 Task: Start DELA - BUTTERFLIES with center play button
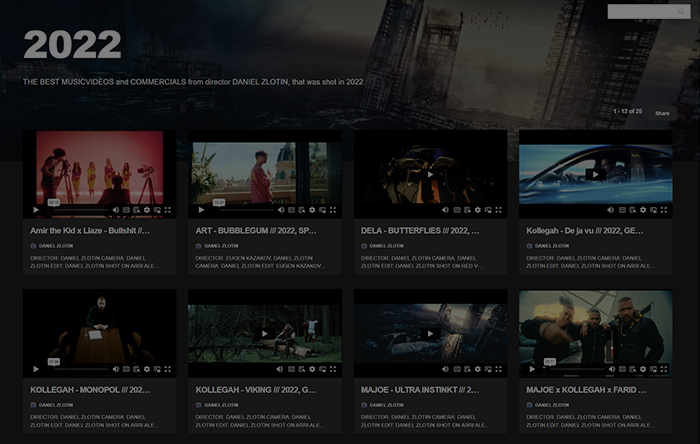click(430, 174)
